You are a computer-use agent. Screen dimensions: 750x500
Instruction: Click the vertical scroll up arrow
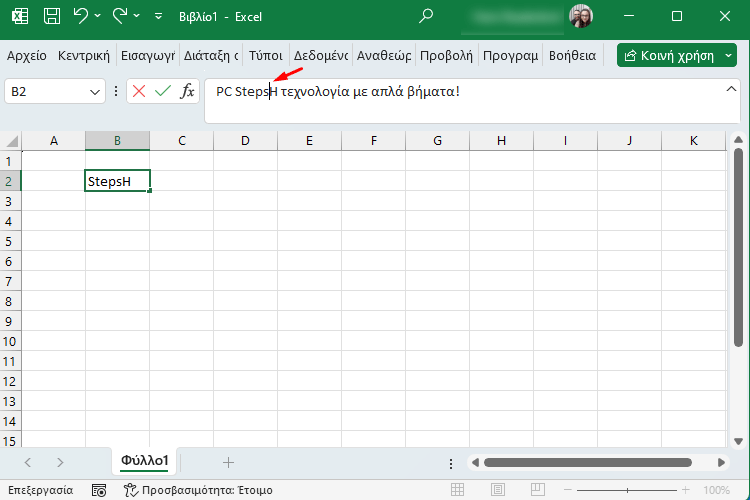(738, 140)
